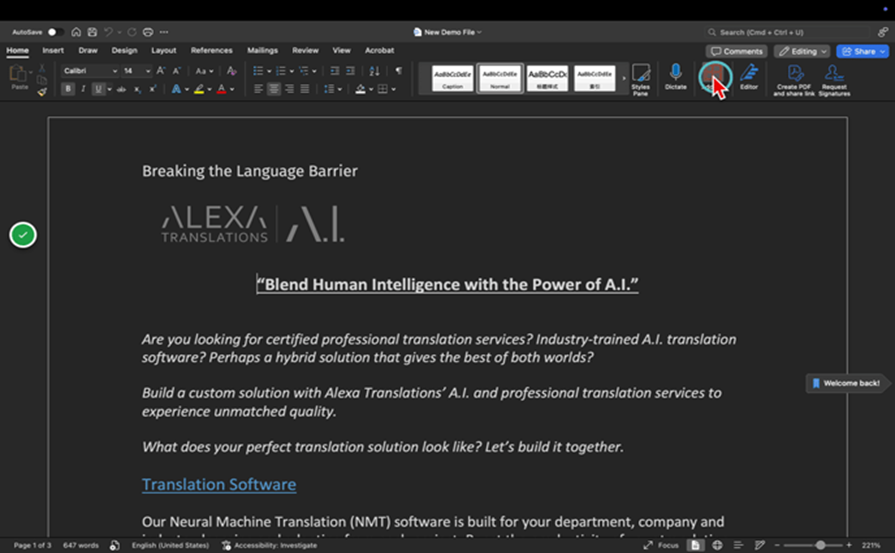Image resolution: width=895 pixels, height=553 pixels.
Task: Click the share-profile icon beside search
Action: click(882, 32)
